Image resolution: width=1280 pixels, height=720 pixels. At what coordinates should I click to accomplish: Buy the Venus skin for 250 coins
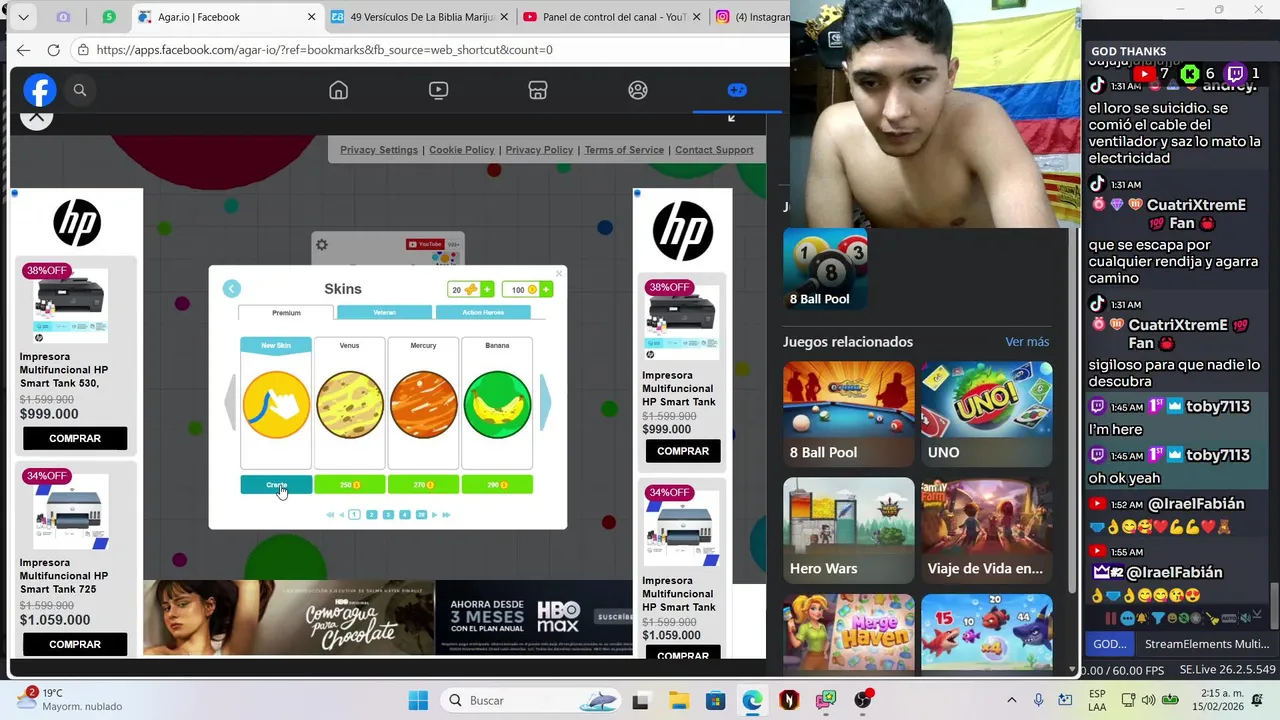tap(349, 485)
